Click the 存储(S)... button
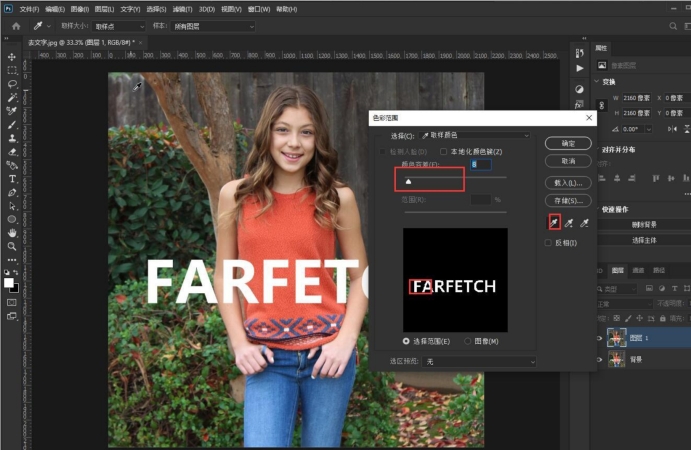Viewport: 691px width, 450px height. 568,201
